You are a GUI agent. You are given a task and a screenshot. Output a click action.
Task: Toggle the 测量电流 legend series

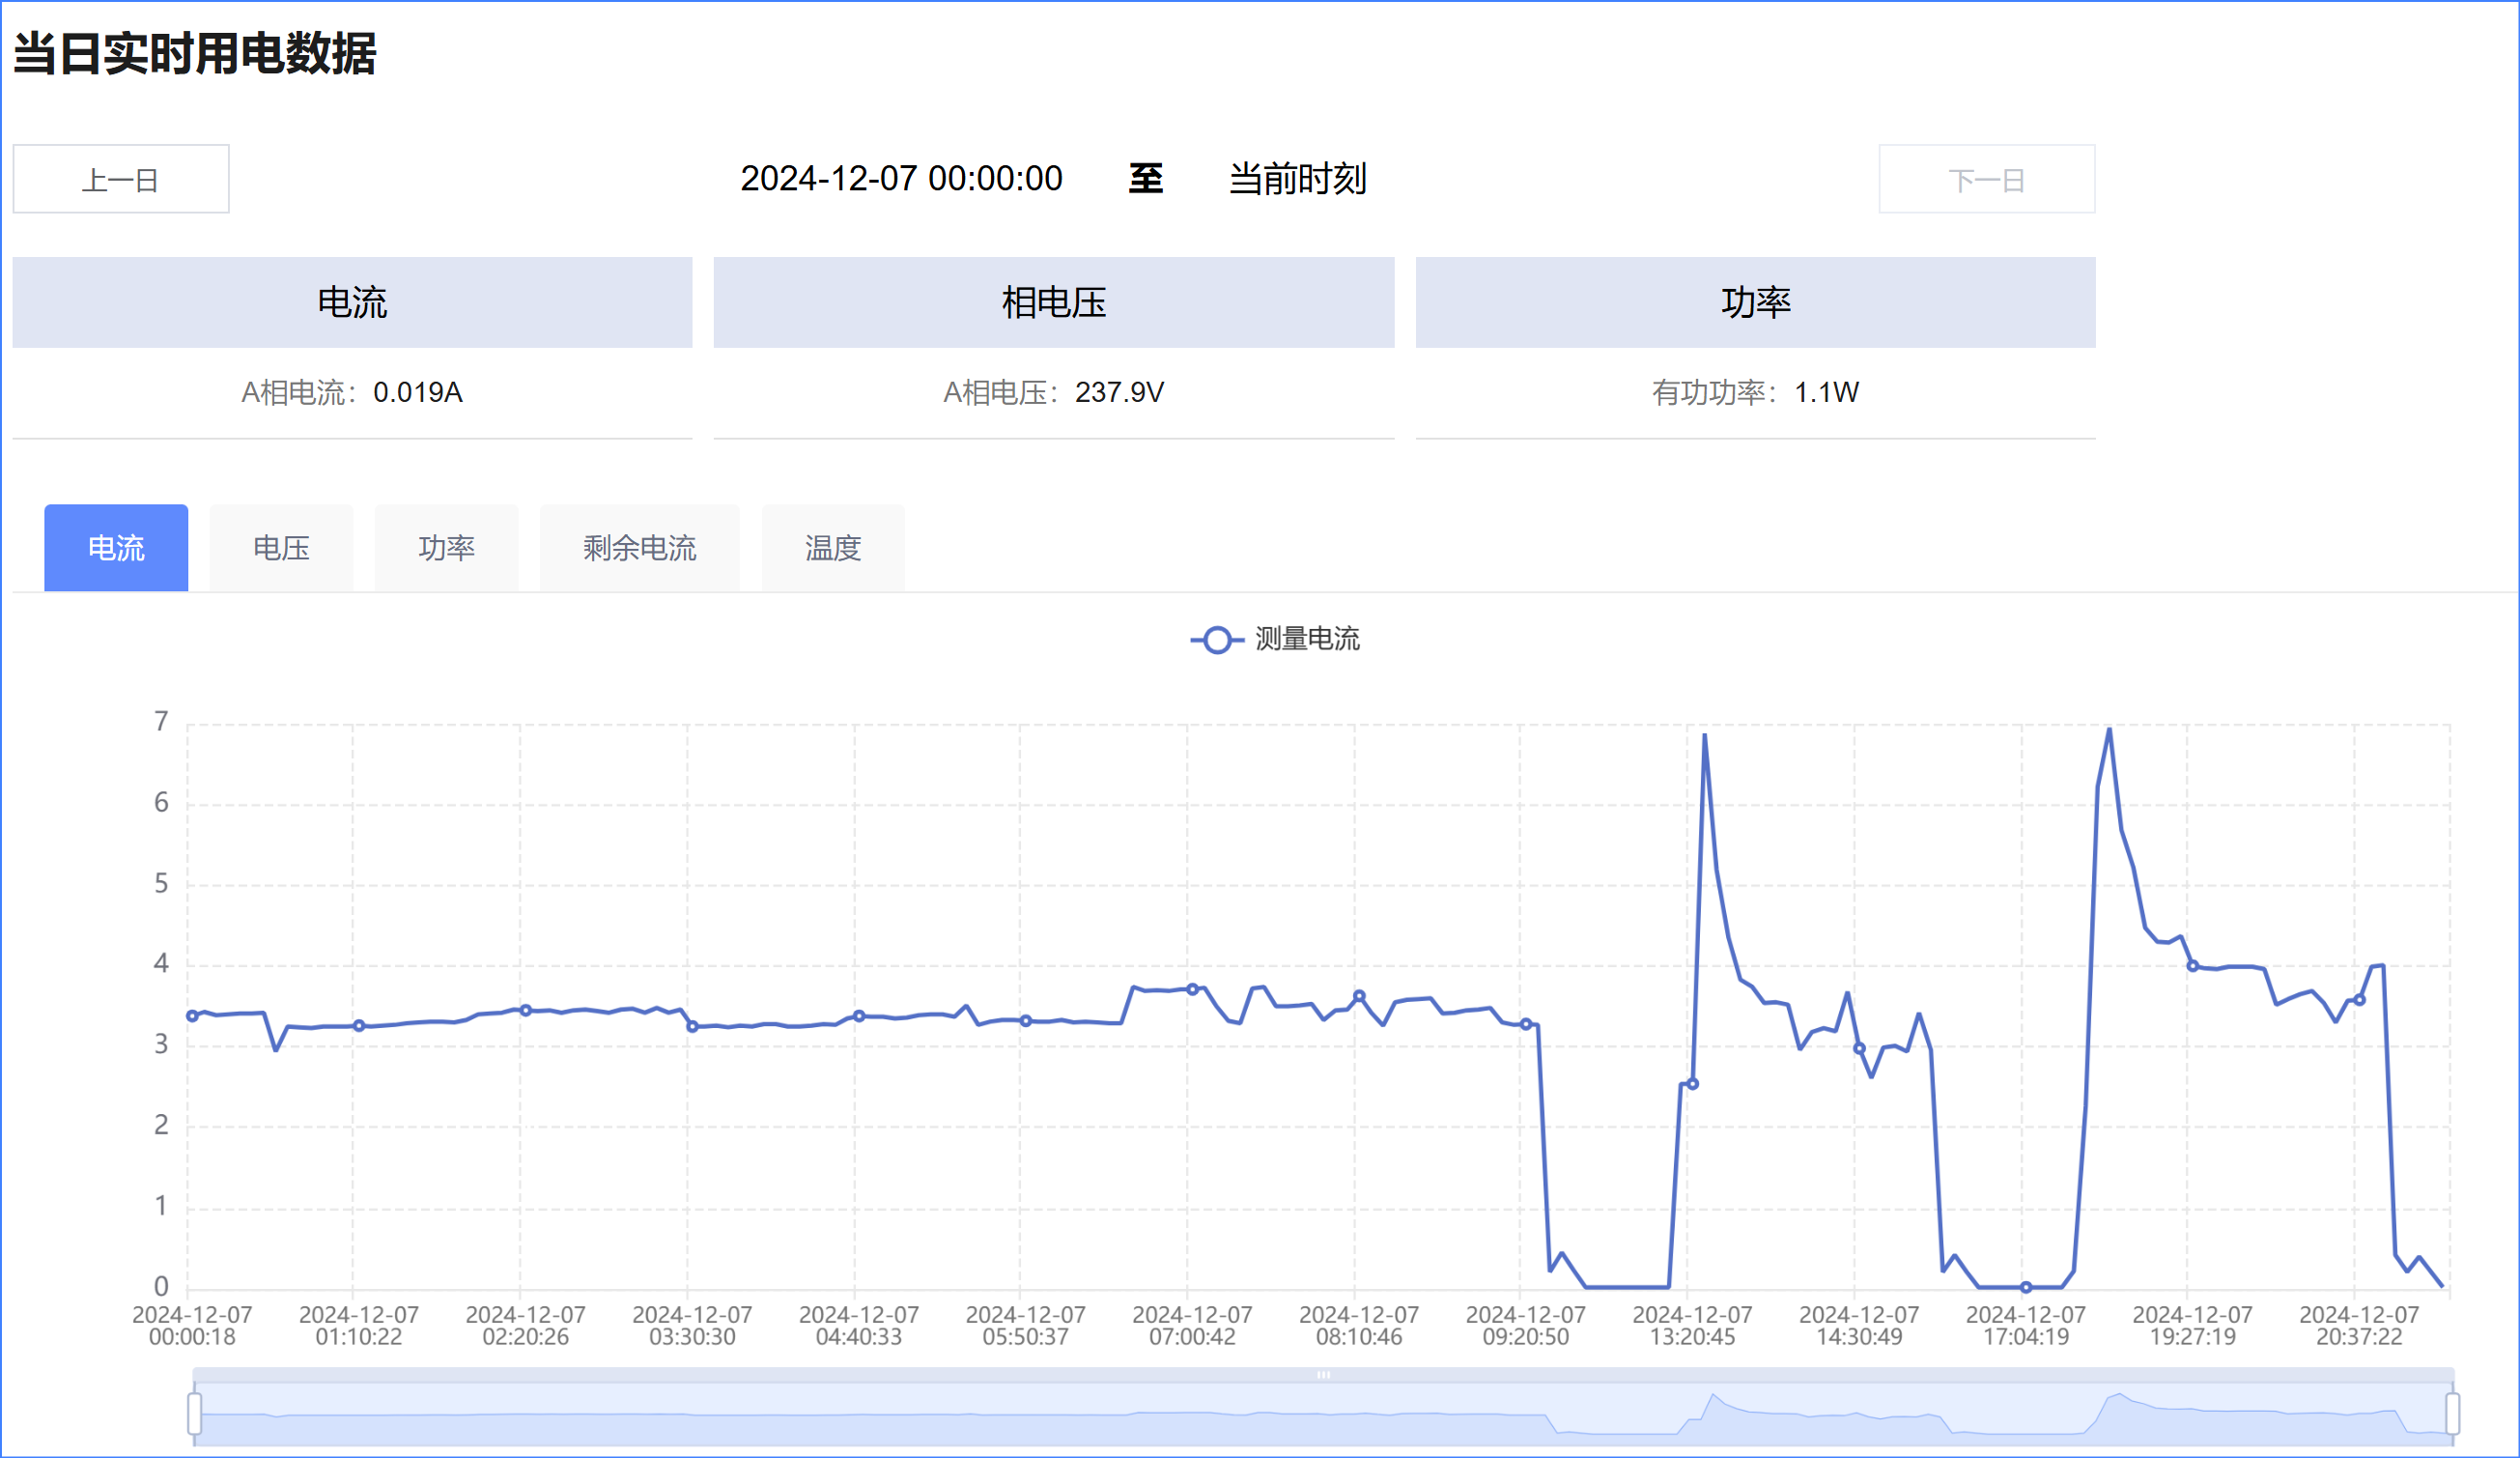1306,639
